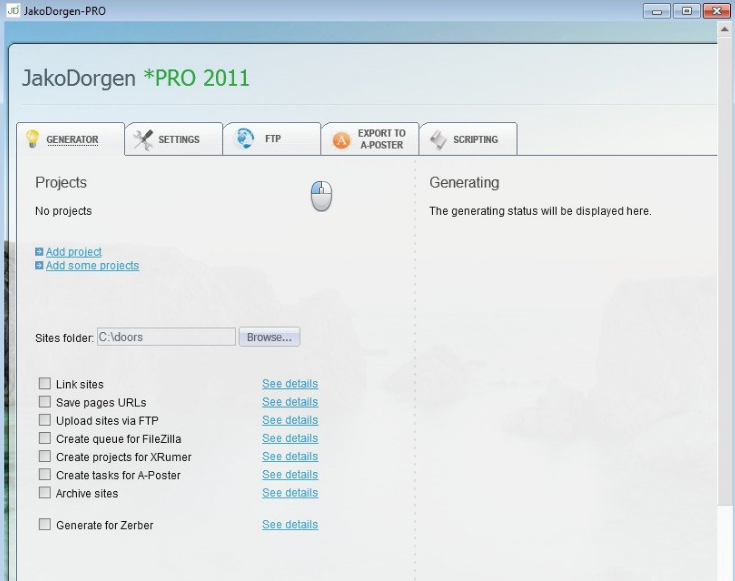Open the Scripting tab

click(468, 139)
